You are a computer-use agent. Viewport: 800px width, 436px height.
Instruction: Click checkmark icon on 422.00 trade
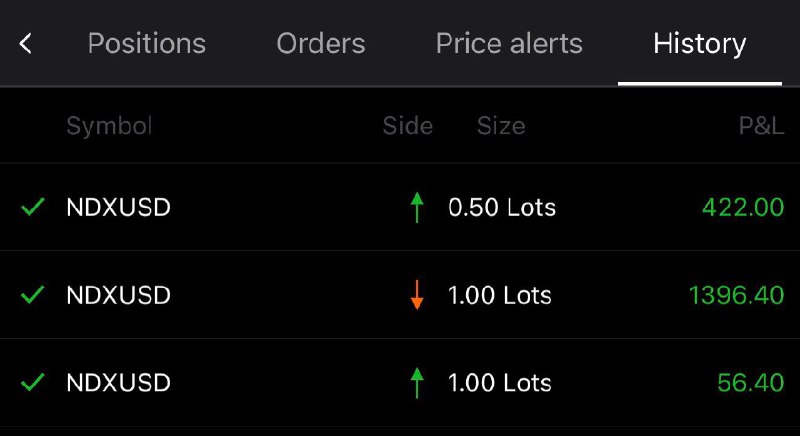pyautogui.click(x=33, y=208)
